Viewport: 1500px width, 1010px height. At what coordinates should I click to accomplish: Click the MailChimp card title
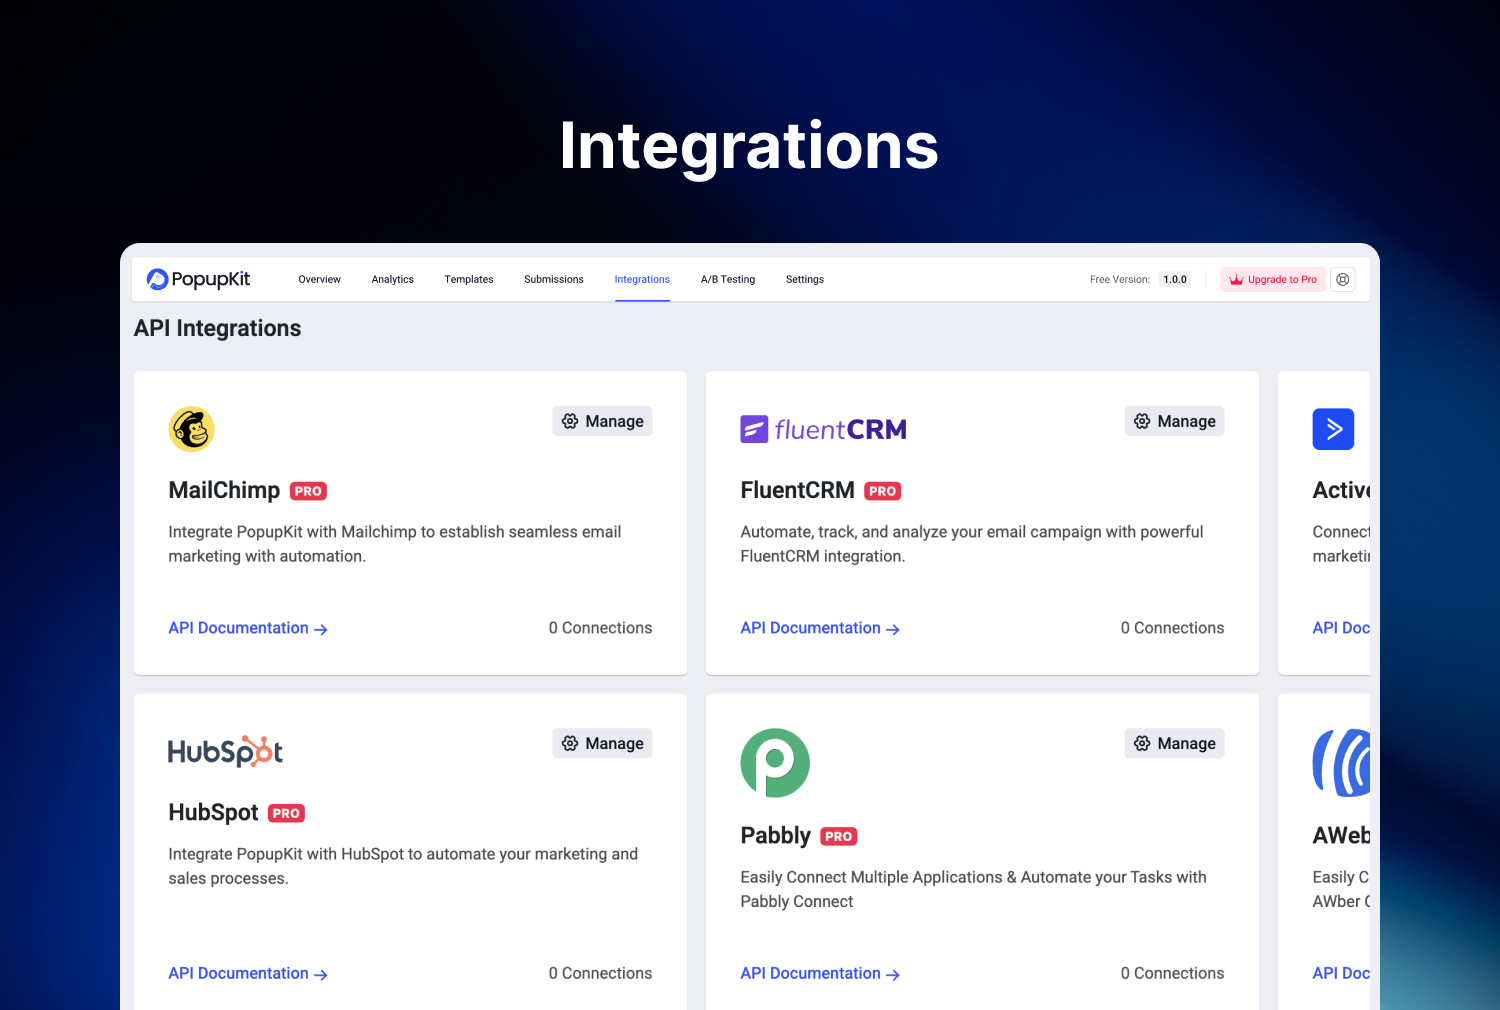click(x=224, y=490)
